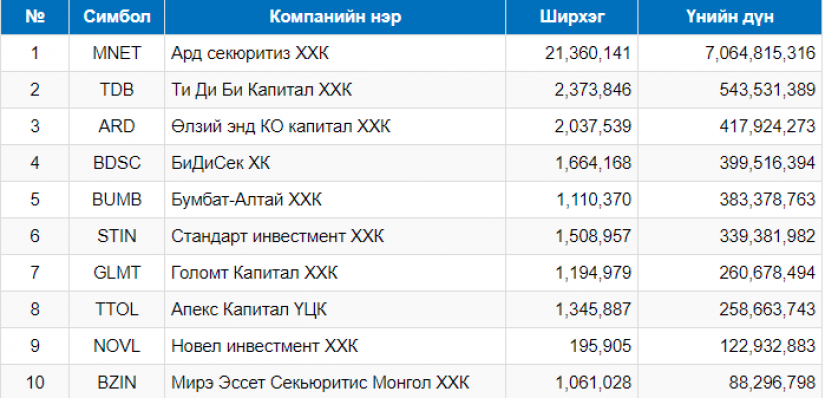Image resolution: width=825 pixels, height=398 pixels.
Task: Select the ARD symbol cell
Action: 117,126
